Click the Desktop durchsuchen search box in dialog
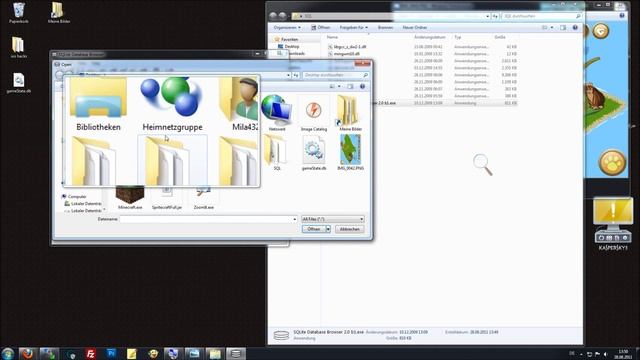This screenshot has height=360, width=640. tap(336, 75)
